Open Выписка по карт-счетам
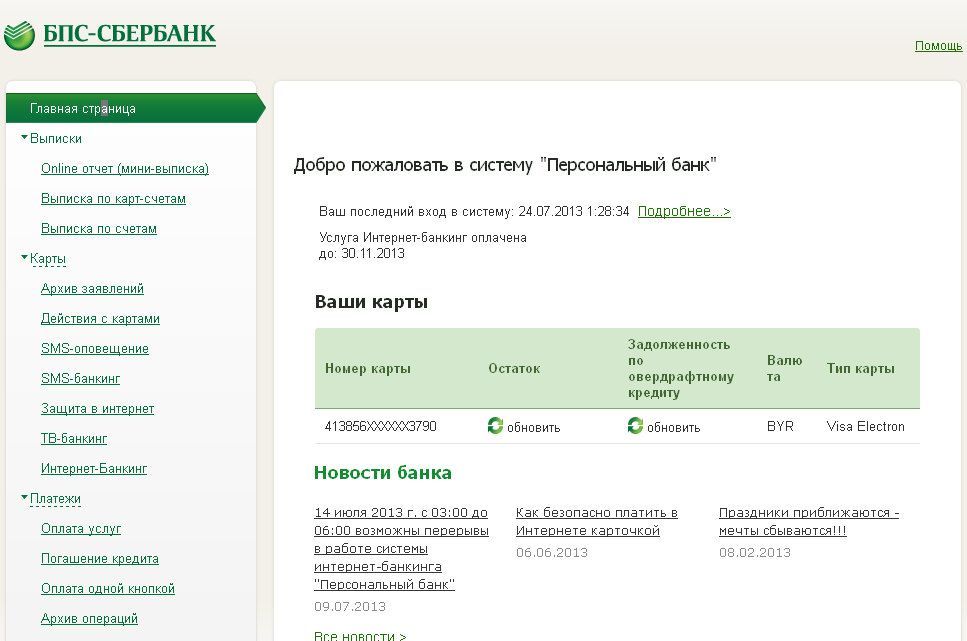Screen dimensions: 967x641 click(113, 199)
